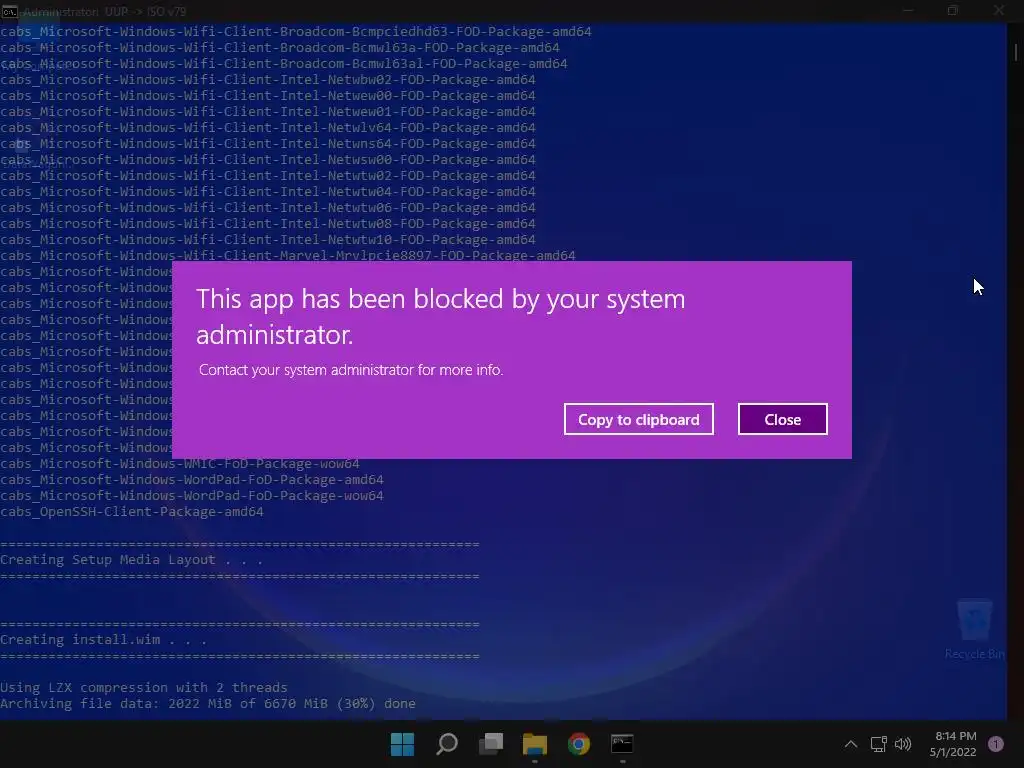
Task: Click the 'Creating Setup Media Layout' line
Action: pos(131,560)
